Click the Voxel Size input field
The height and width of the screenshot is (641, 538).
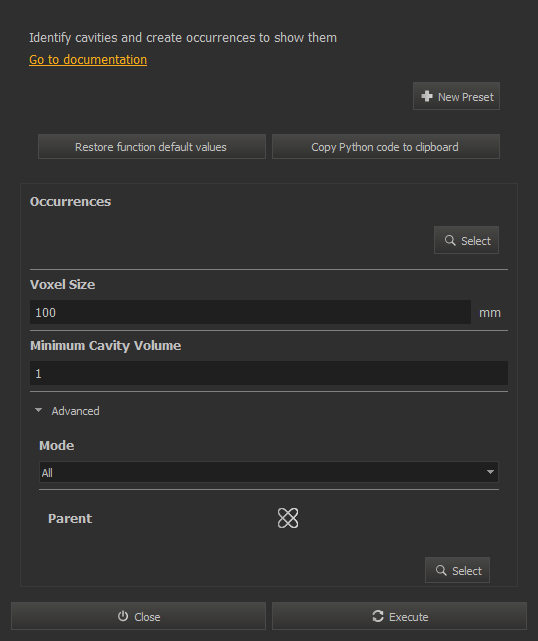(x=250, y=312)
